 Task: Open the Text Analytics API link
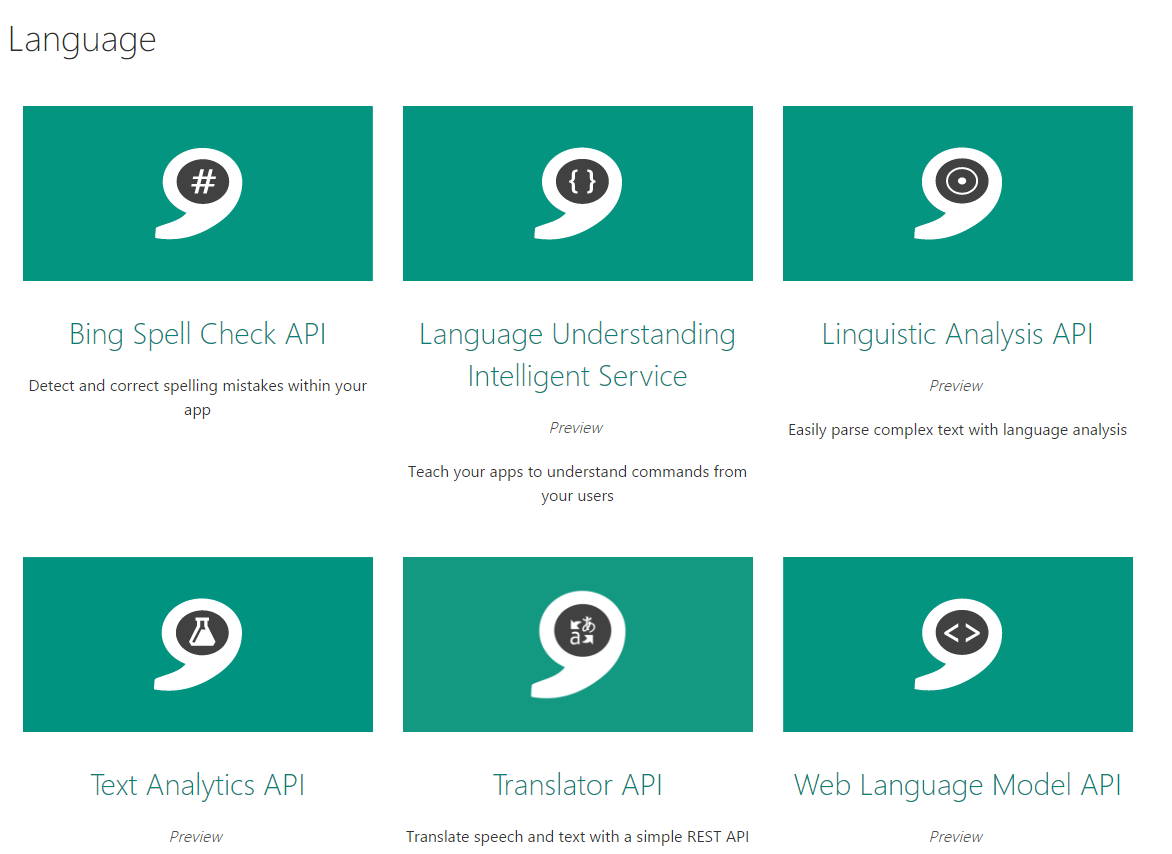pos(198,785)
